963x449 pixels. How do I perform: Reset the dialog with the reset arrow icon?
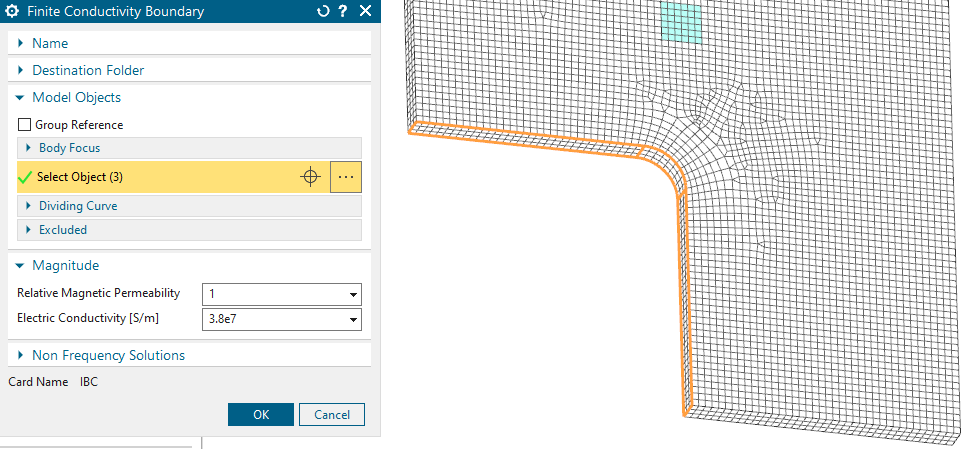point(322,12)
